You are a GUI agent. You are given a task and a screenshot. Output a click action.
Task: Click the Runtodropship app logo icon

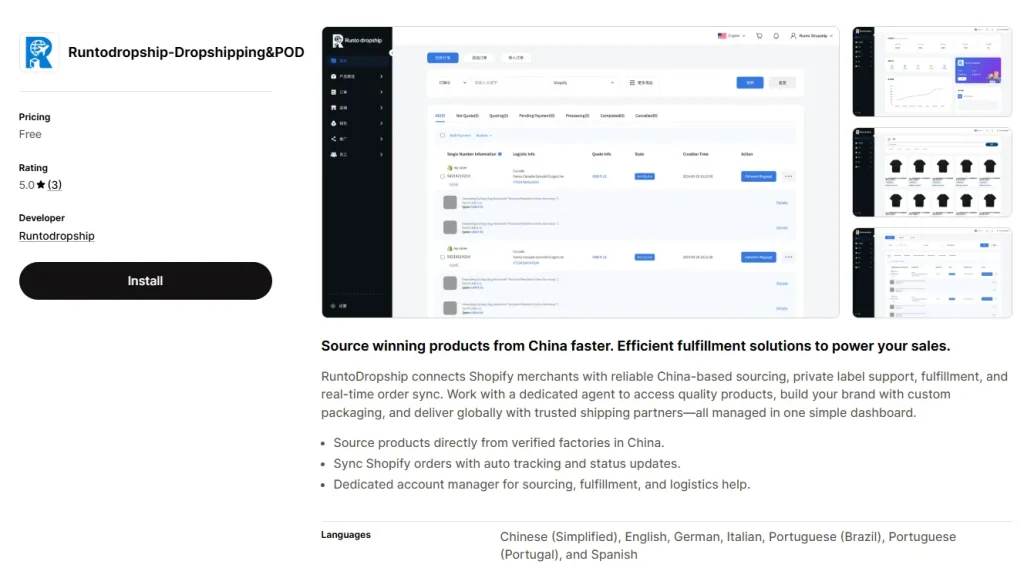click(x=39, y=52)
